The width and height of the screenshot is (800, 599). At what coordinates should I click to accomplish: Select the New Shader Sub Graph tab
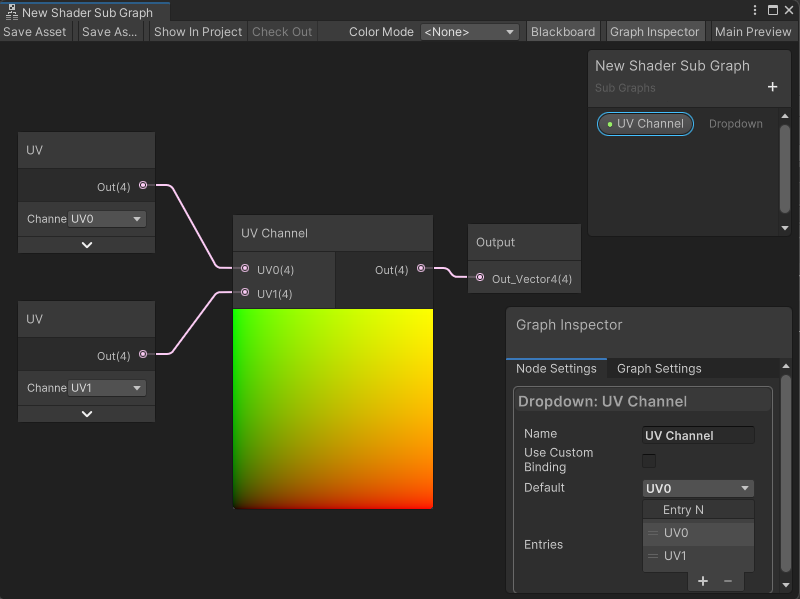[85, 14]
